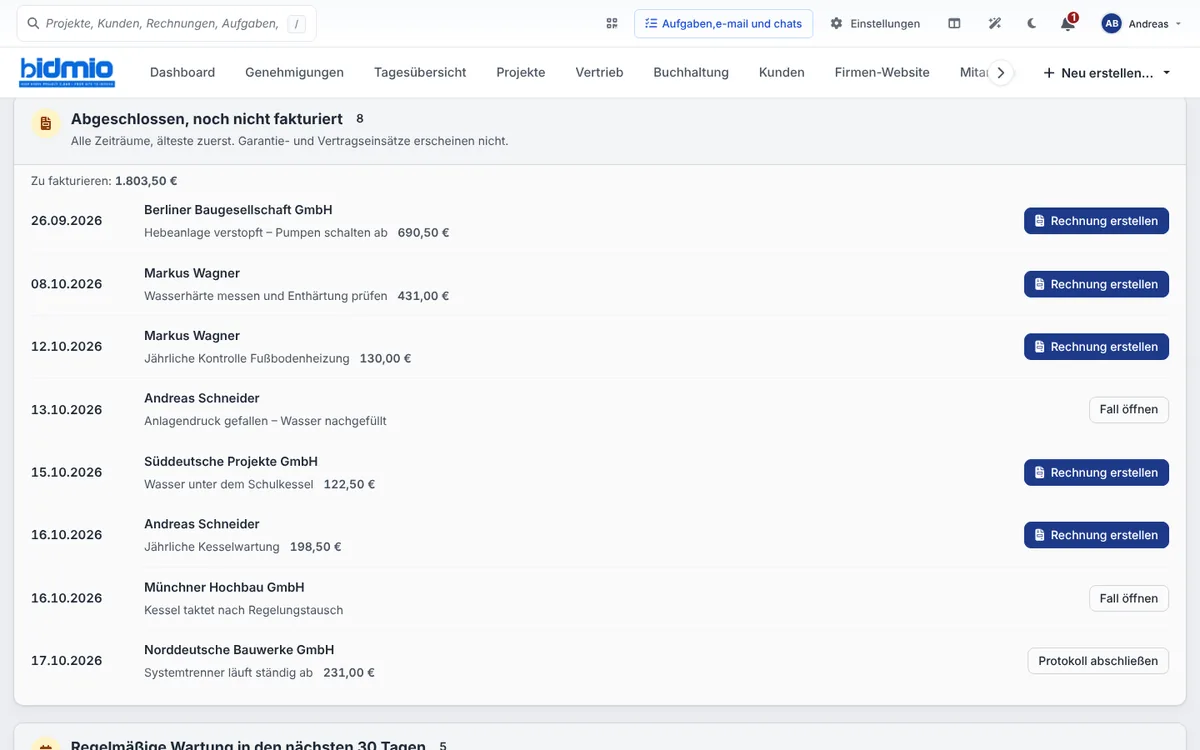Click the Abgeschlossen, noch nicht fakturiert heading
This screenshot has width=1200, height=750.
207,119
